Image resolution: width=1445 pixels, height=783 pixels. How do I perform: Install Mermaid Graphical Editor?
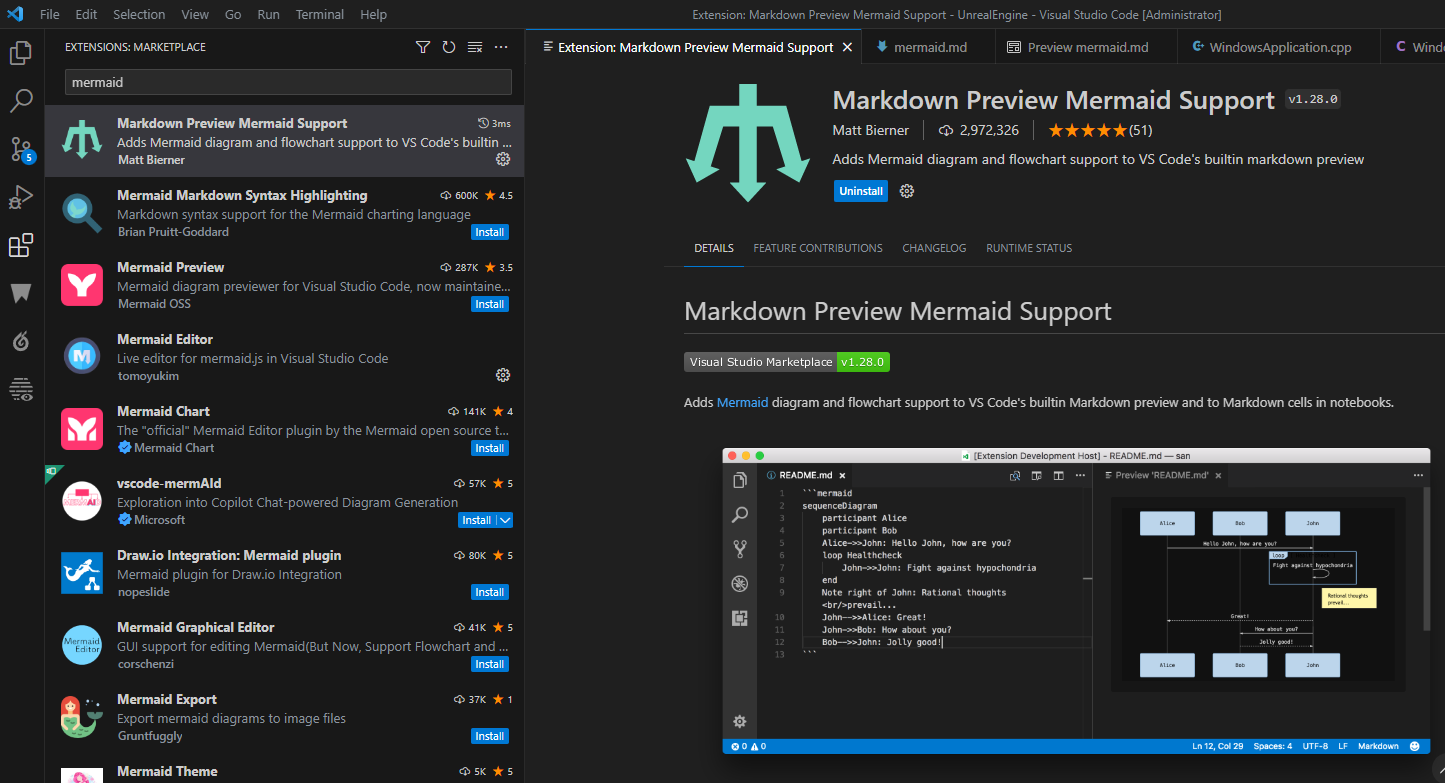point(490,664)
